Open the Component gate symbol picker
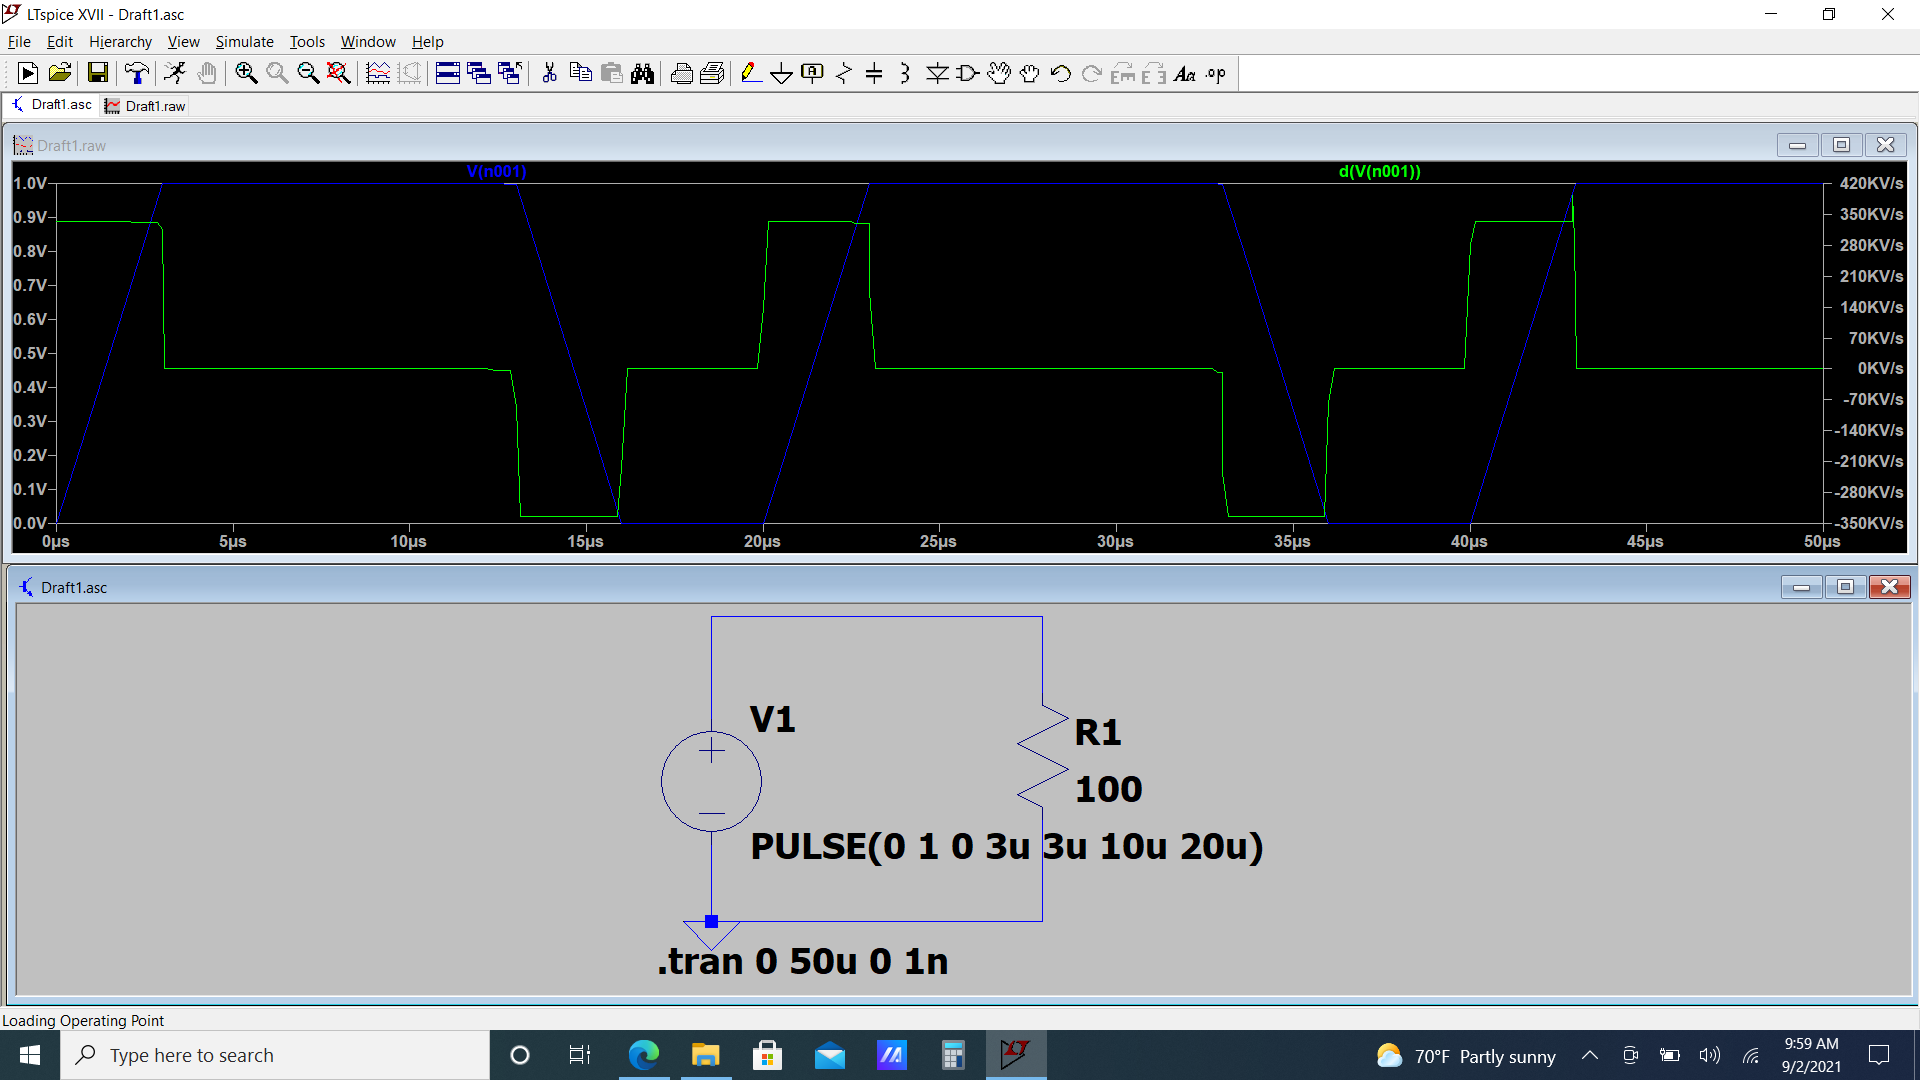The height and width of the screenshot is (1080, 1920). tap(968, 73)
